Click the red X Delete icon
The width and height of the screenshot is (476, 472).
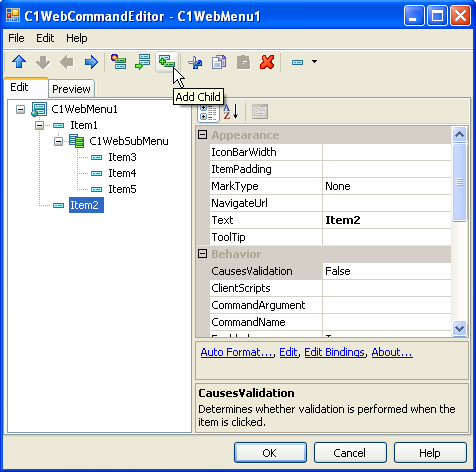(x=267, y=62)
